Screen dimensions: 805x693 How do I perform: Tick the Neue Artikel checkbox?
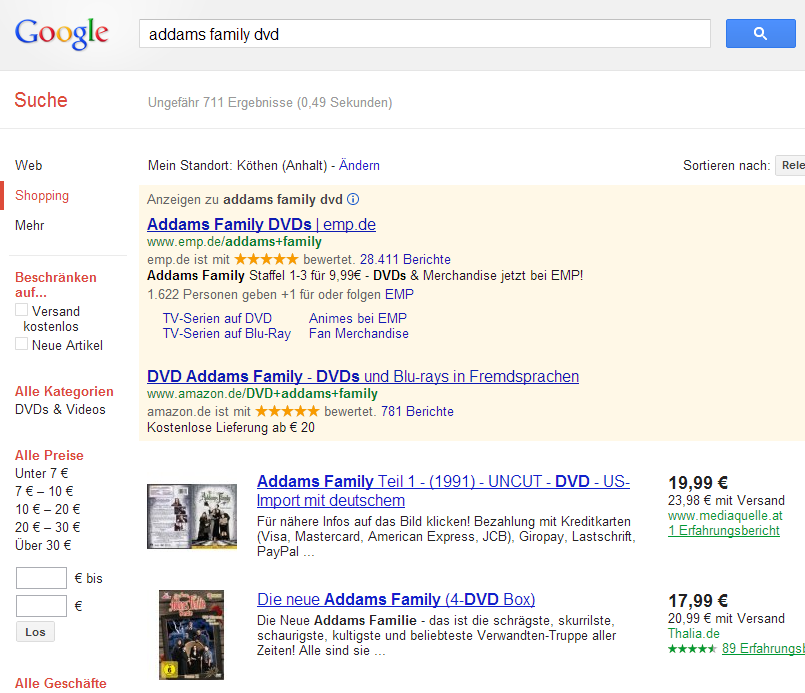(x=22, y=343)
